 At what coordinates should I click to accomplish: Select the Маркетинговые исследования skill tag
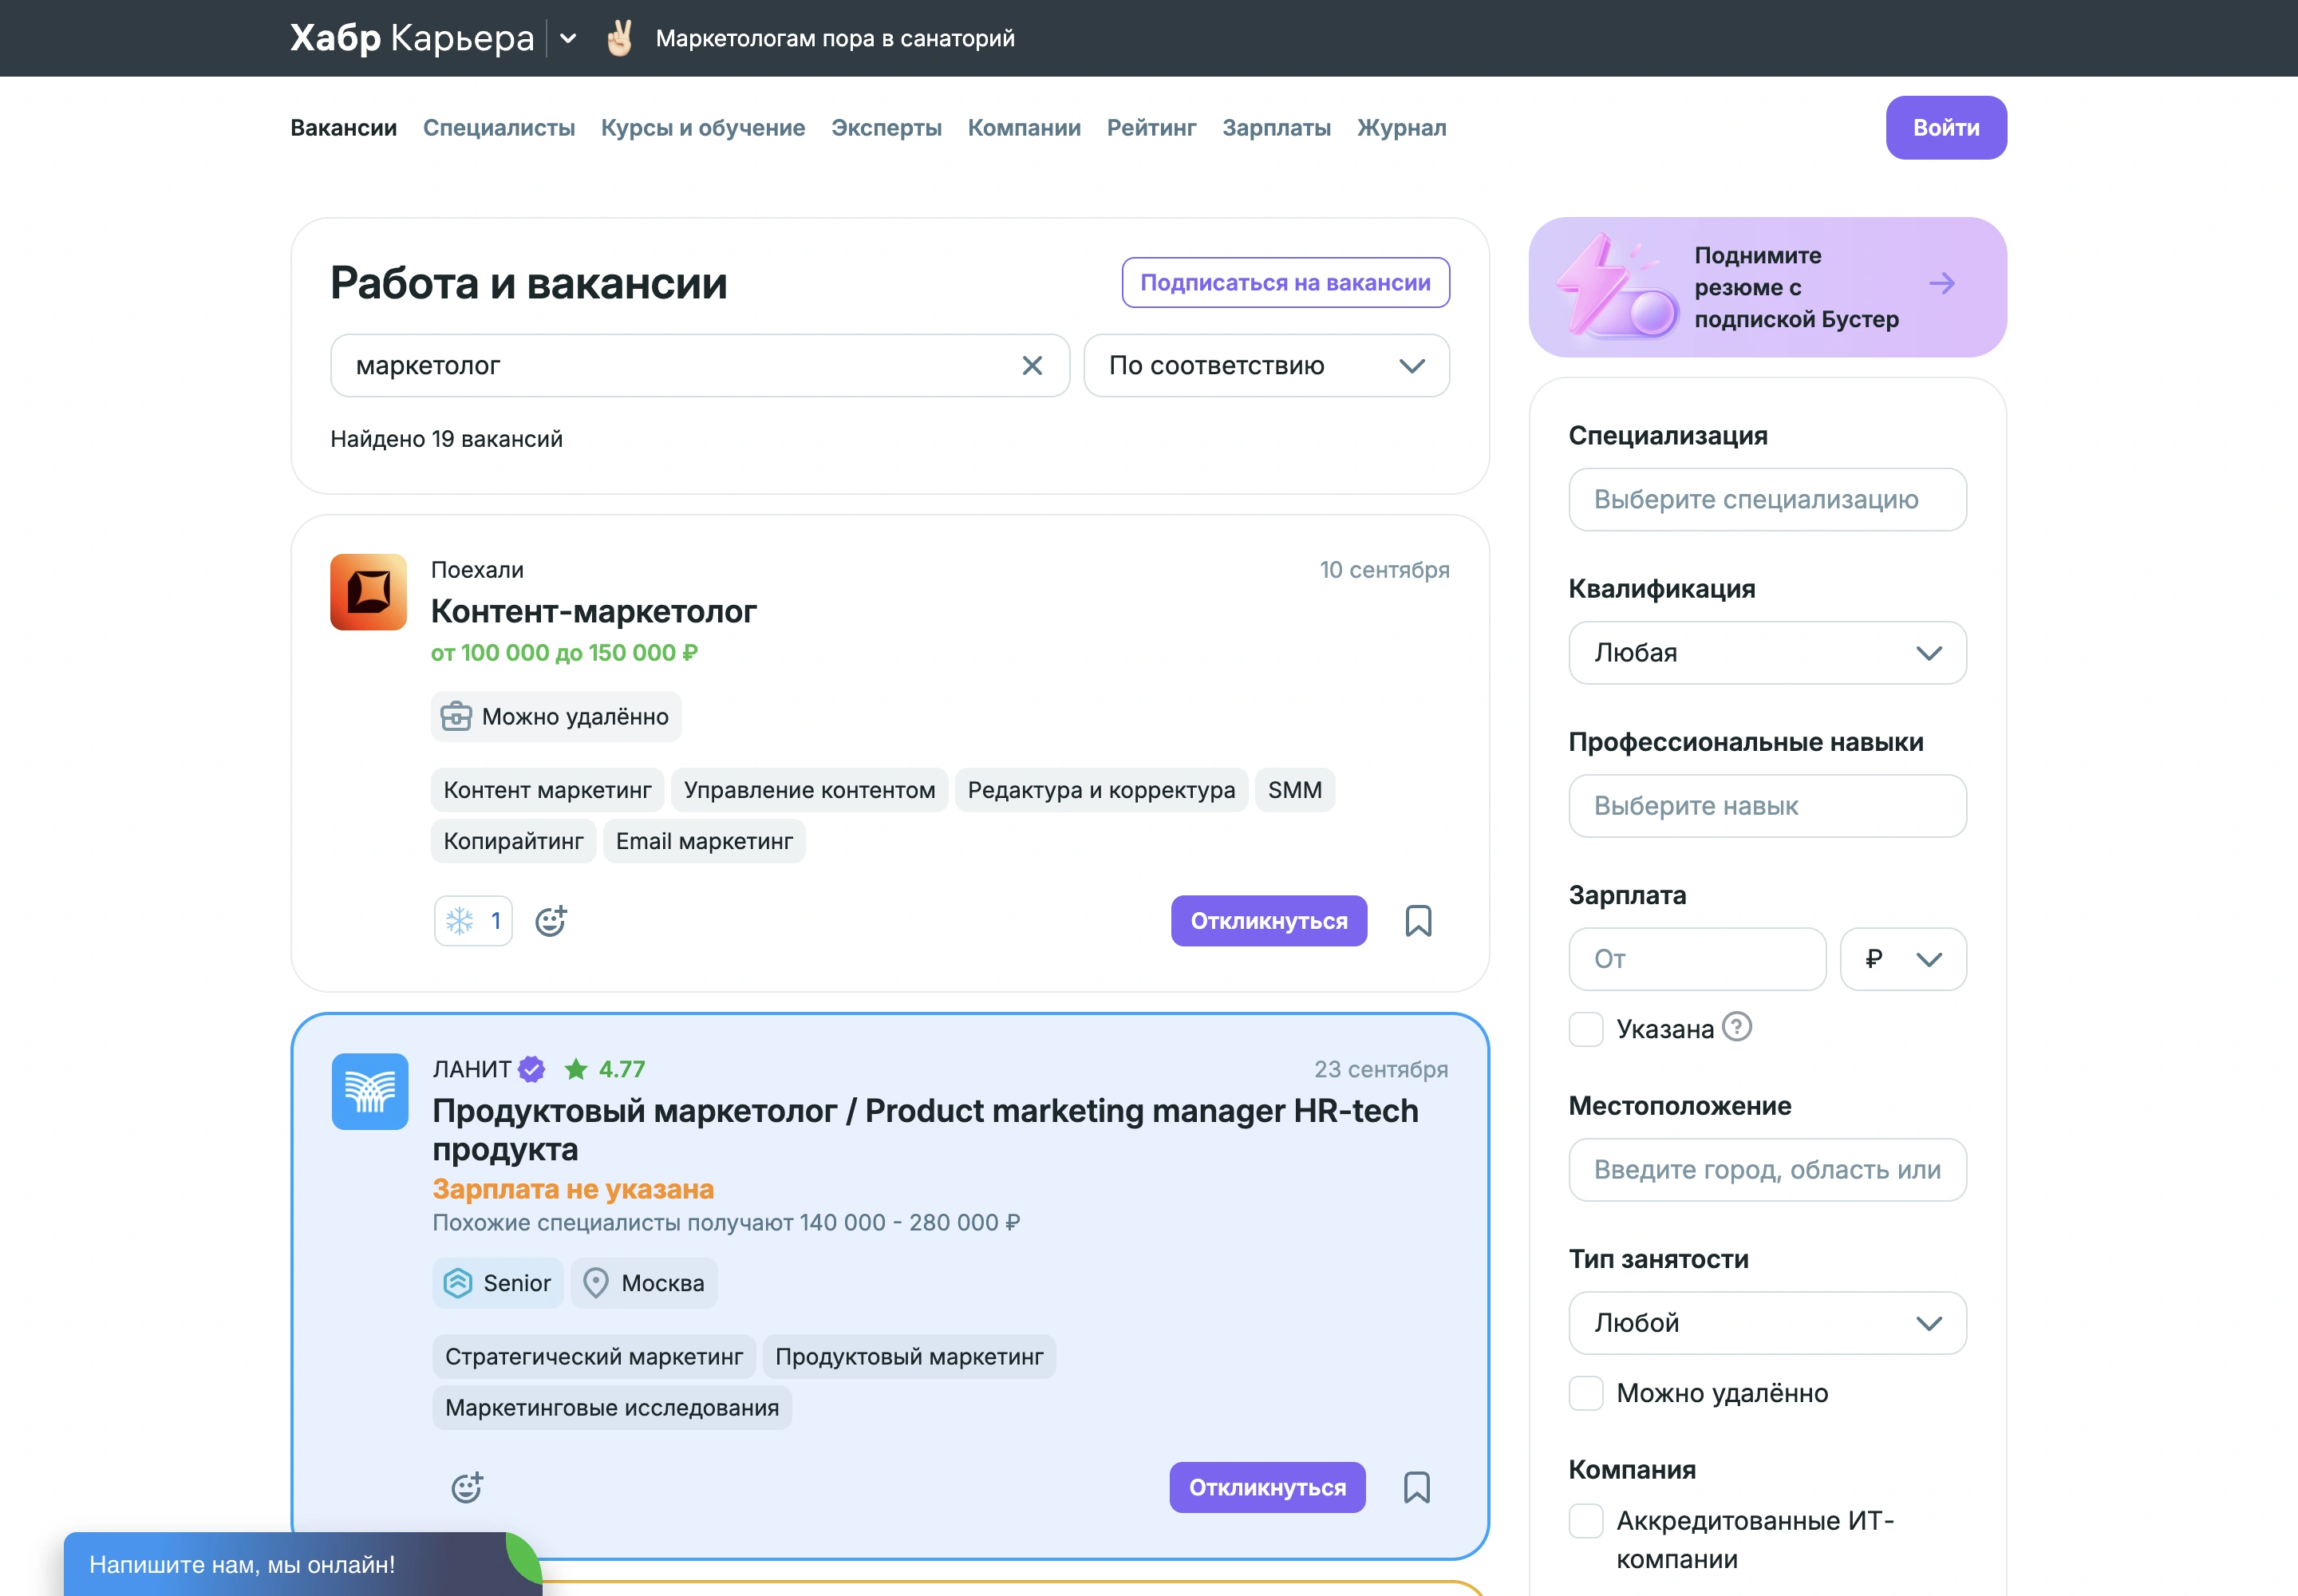click(612, 1408)
